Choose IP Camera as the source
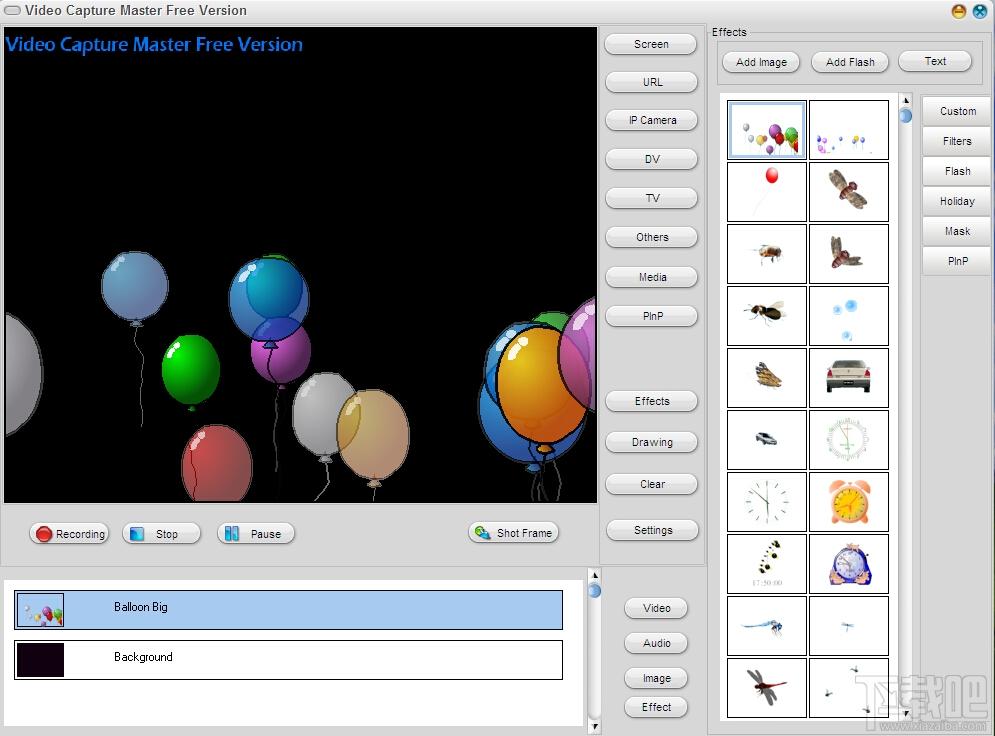Image resolution: width=995 pixels, height=736 pixels. pos(652,120)
